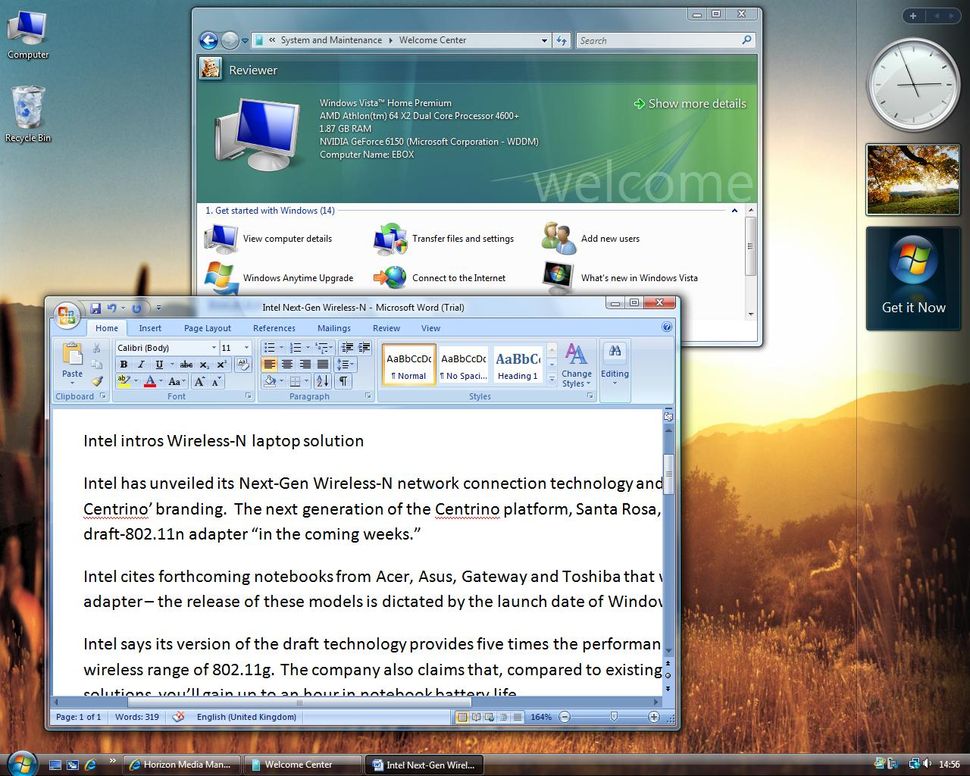Enable Strikethrough formatting

tap(187, 363)
